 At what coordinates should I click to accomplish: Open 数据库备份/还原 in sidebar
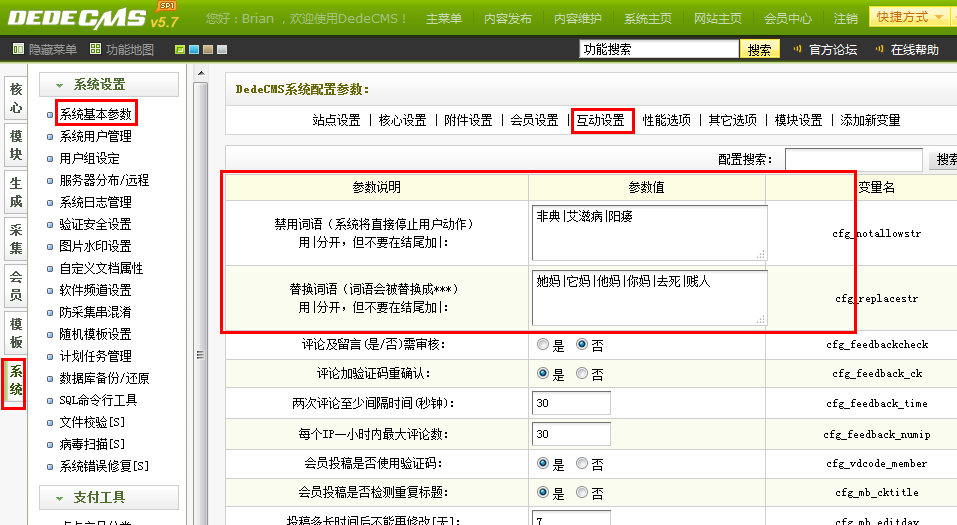click(x=104, y=378)
